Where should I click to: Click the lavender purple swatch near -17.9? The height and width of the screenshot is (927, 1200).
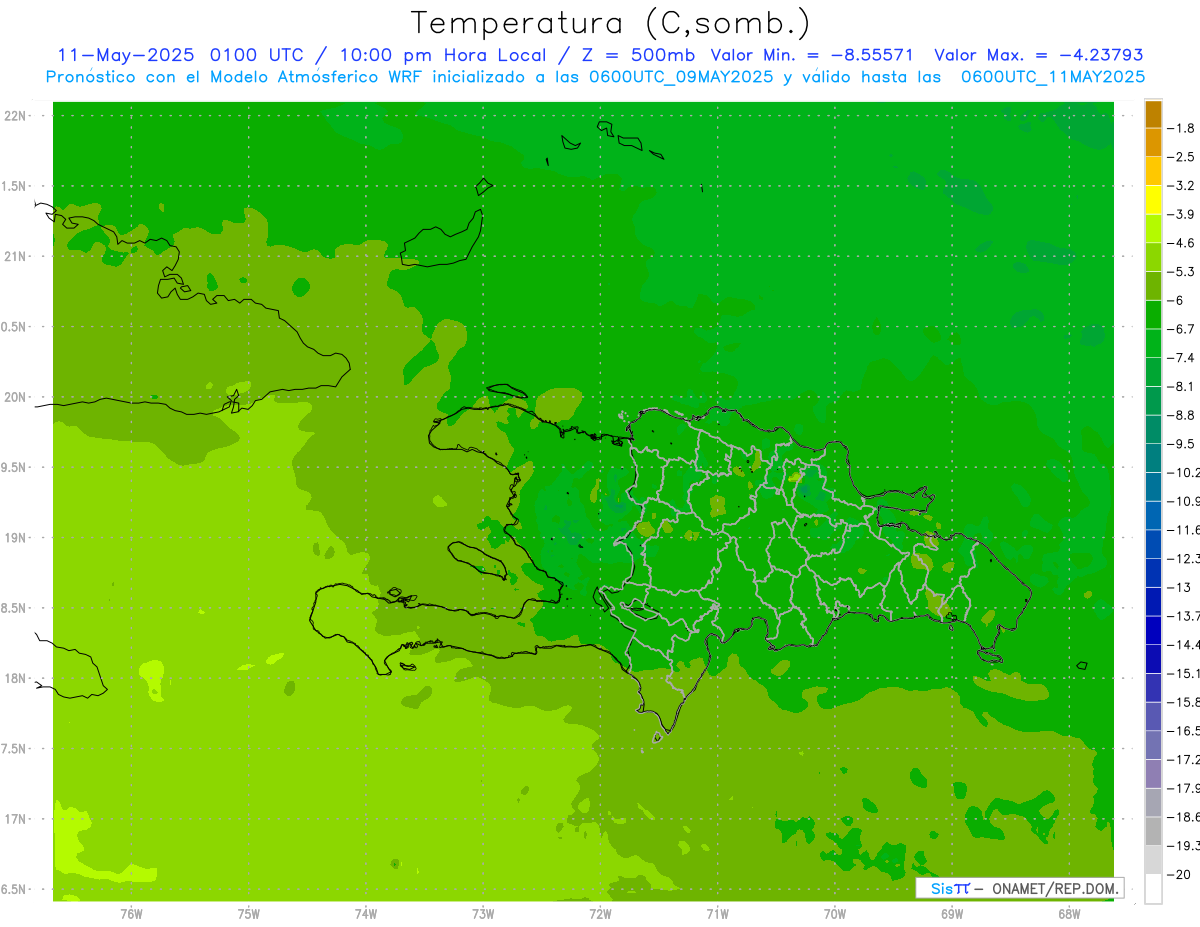(1153, 774)
